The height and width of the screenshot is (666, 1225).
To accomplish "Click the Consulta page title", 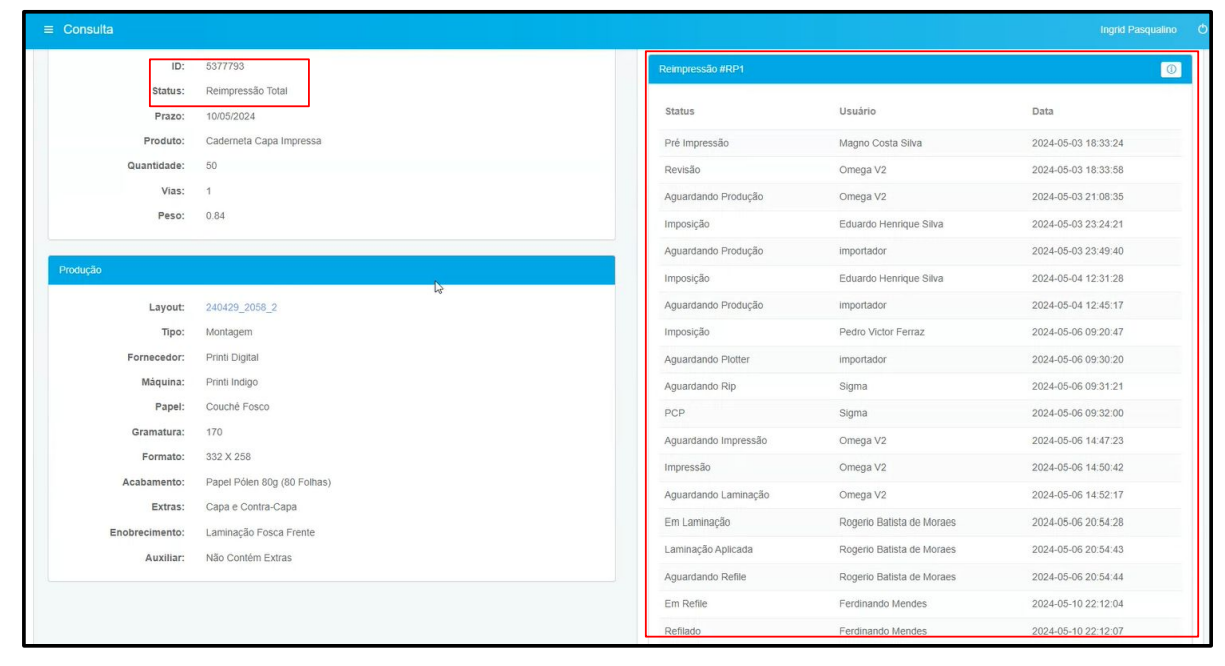I will click(88, 29).
